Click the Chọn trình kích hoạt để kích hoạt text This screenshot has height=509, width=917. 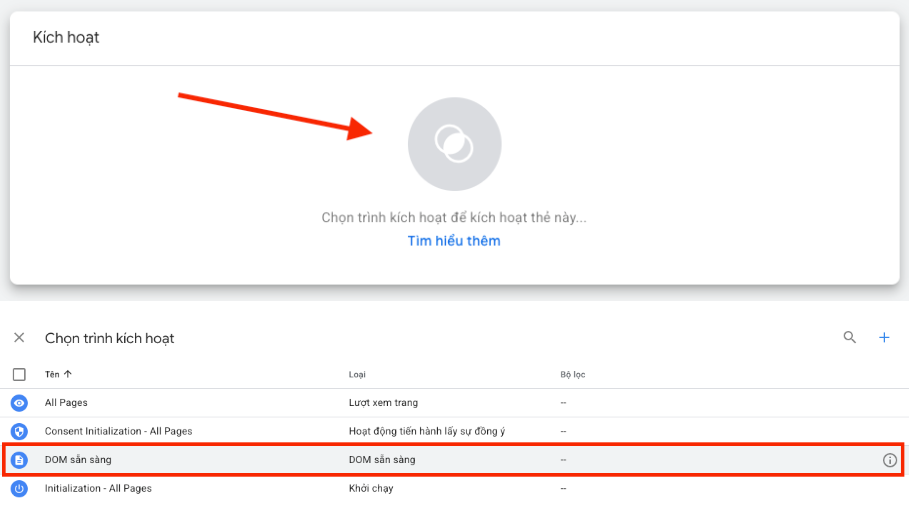click(x=454, y=217)
